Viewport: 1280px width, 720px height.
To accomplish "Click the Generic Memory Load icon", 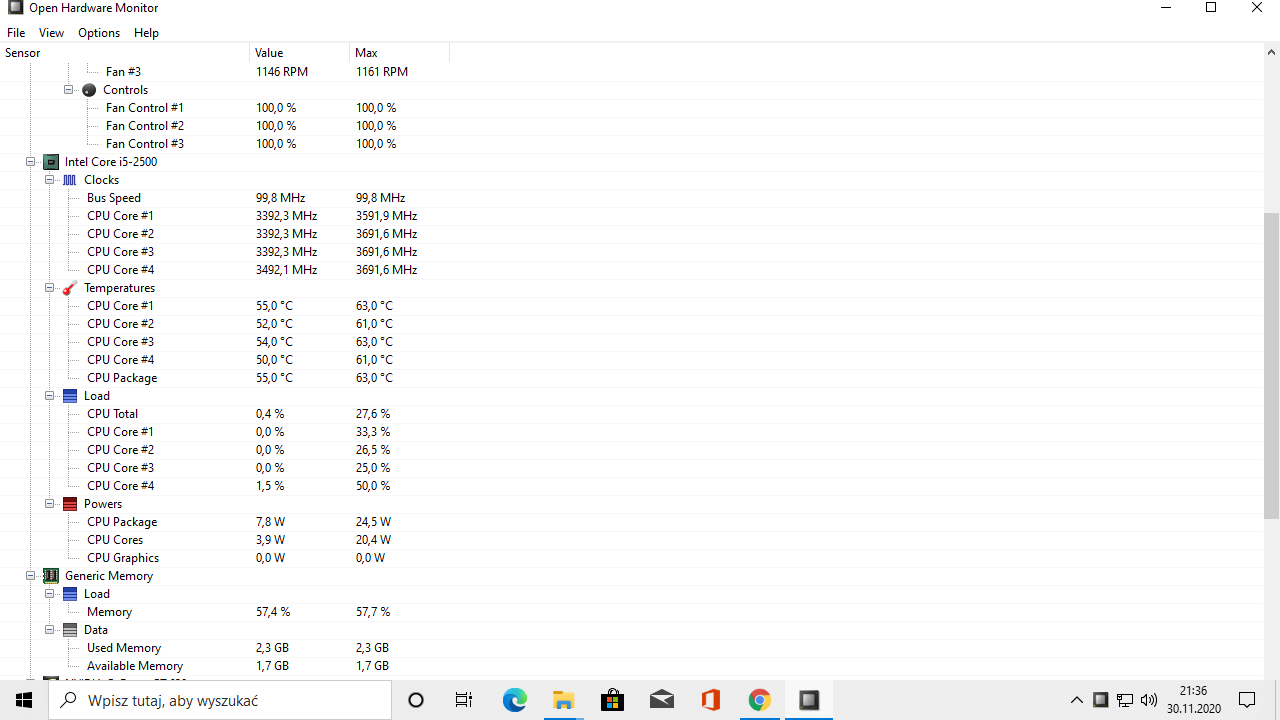I will click(70, 594).
